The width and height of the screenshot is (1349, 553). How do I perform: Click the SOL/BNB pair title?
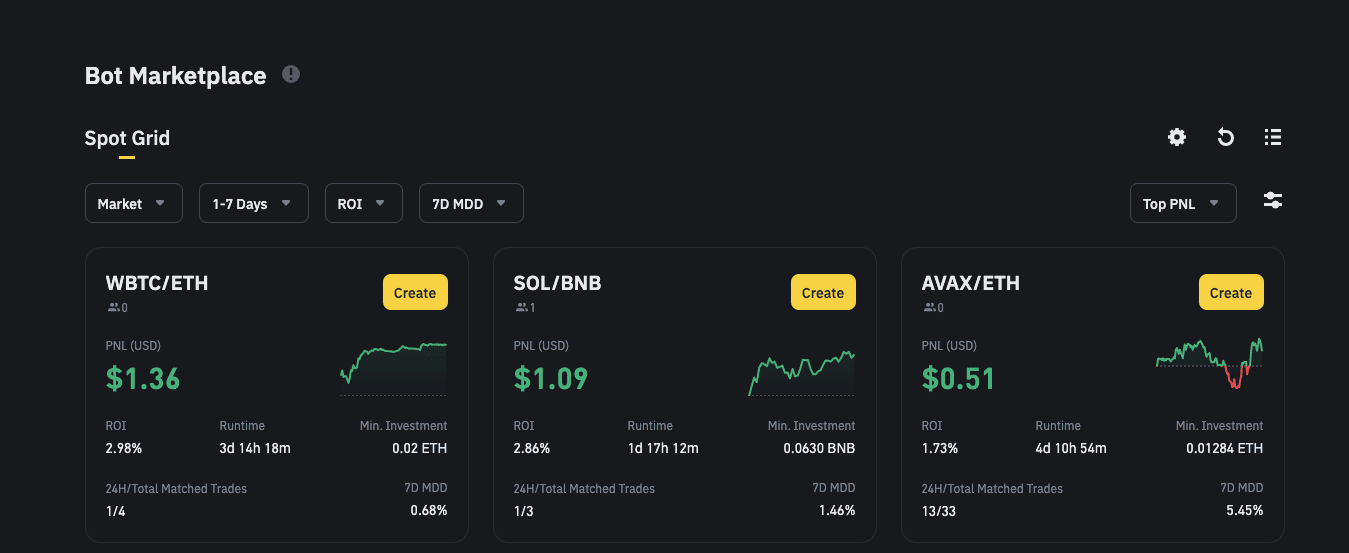(557, 283)
